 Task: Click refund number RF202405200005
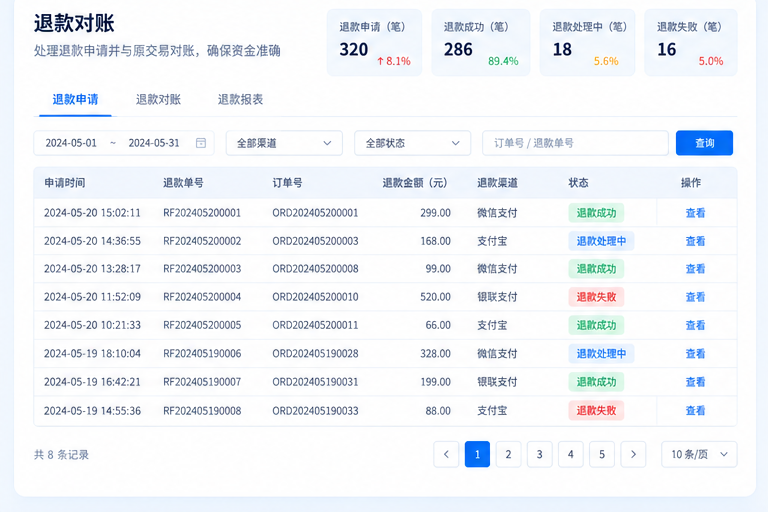202,325
